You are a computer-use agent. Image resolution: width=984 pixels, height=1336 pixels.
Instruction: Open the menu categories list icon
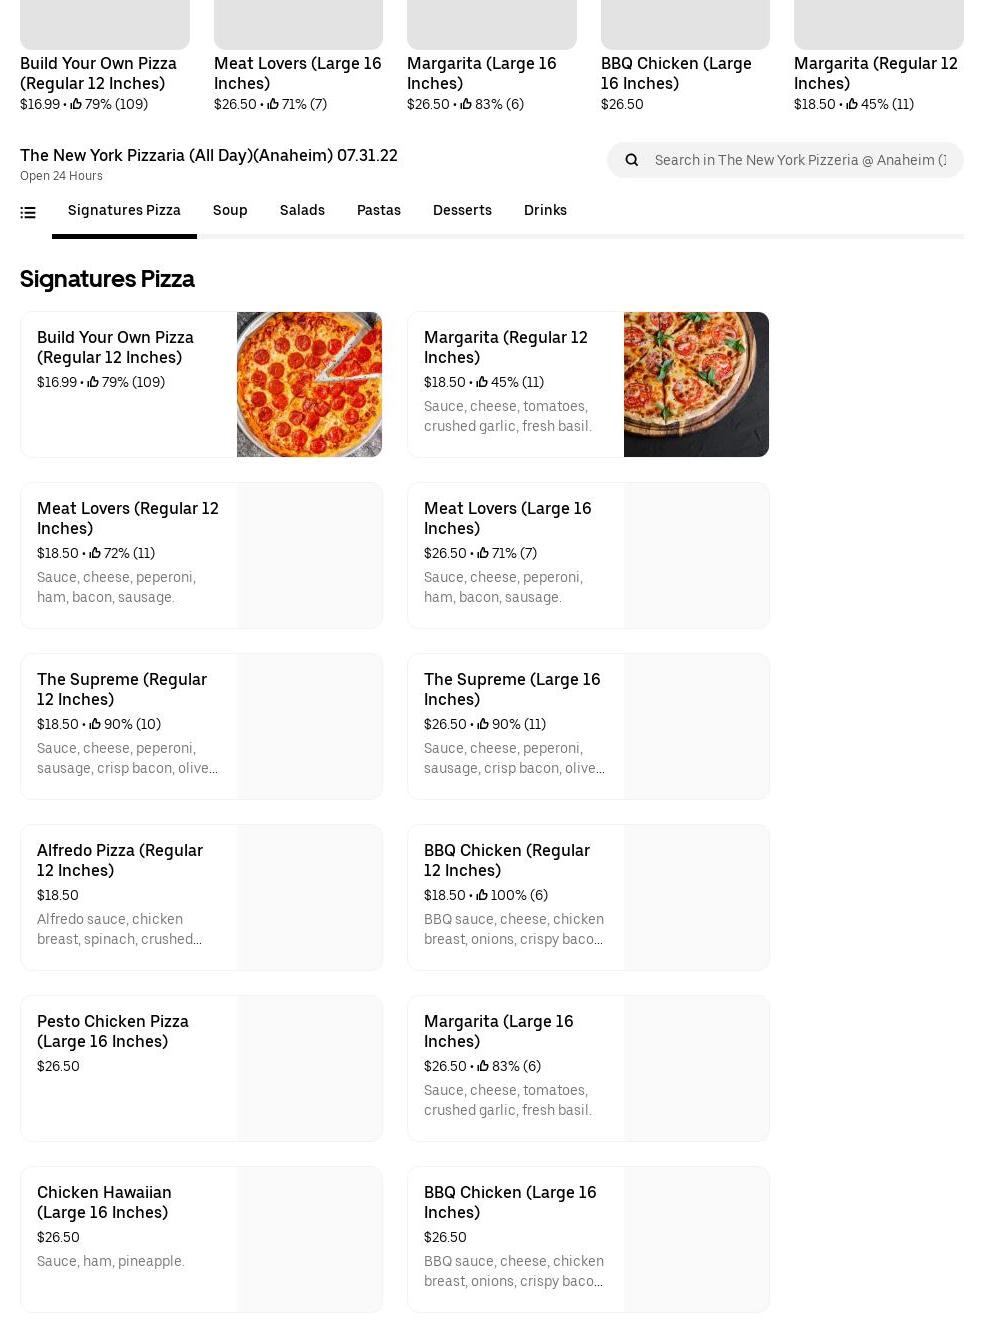pyautogui.click(x=28, y=212)
